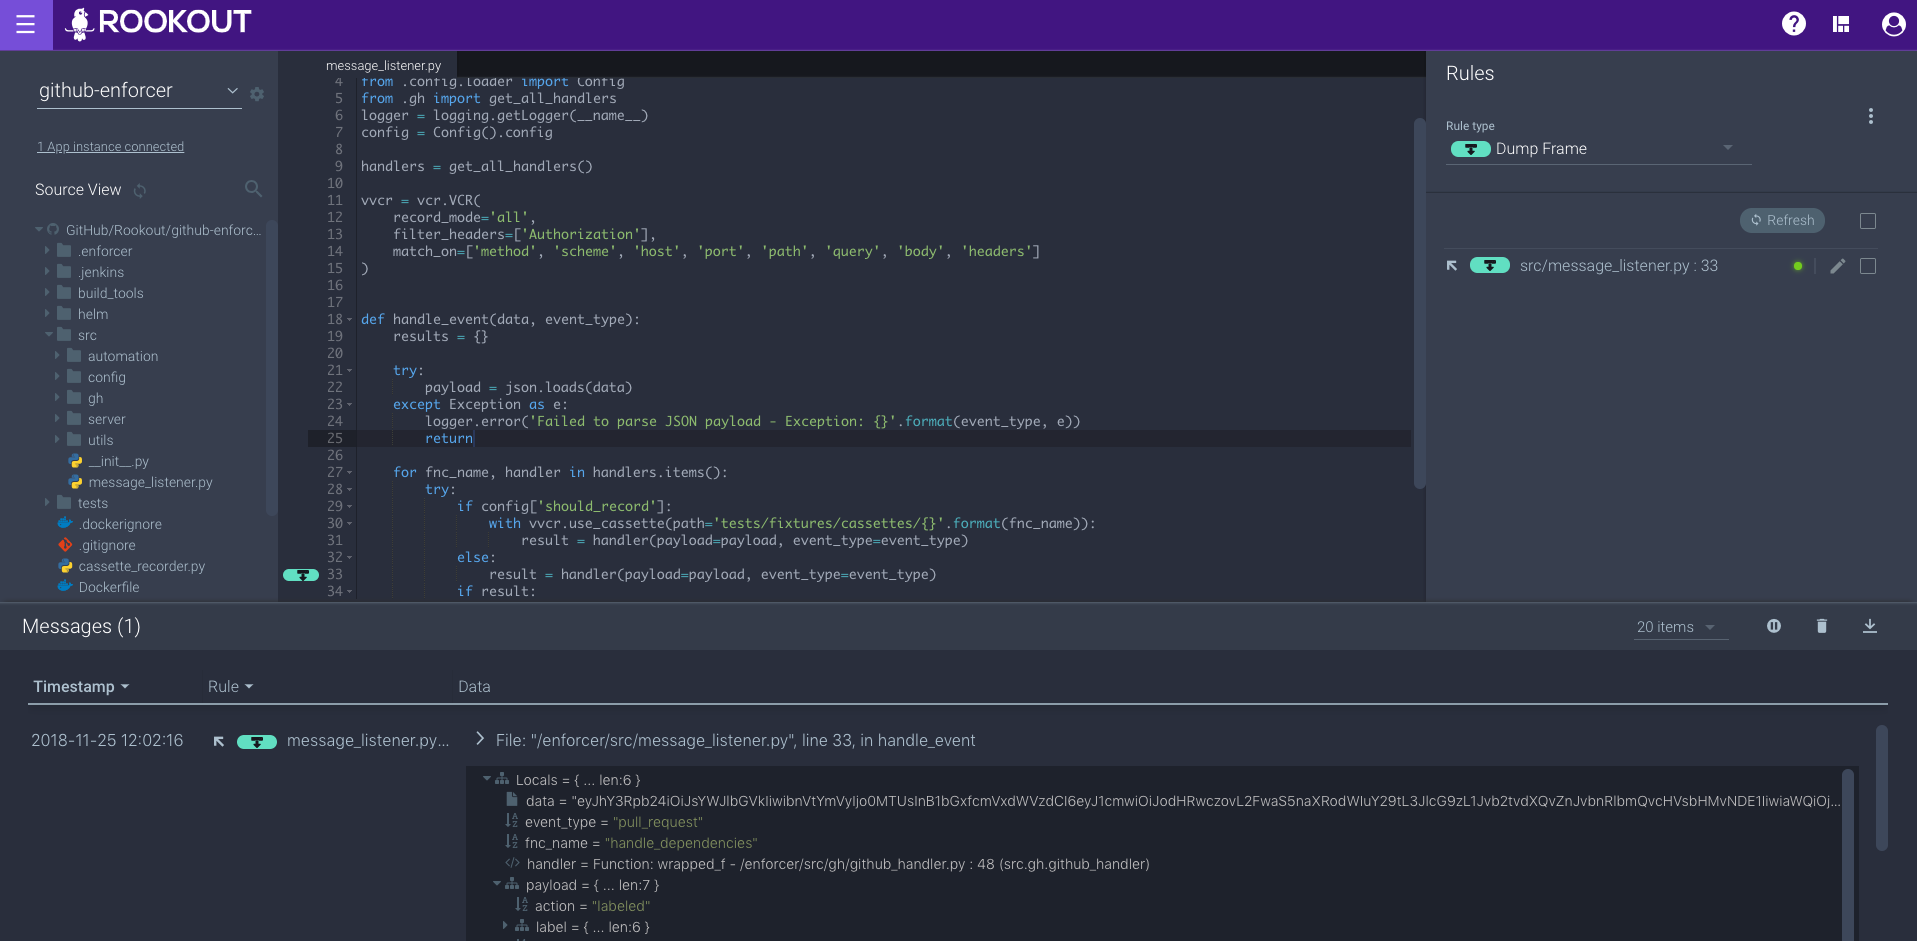This screenshot has width=1917, height=941.
Task: Select the message_listener.py editor tab
Action: point(384,65)
